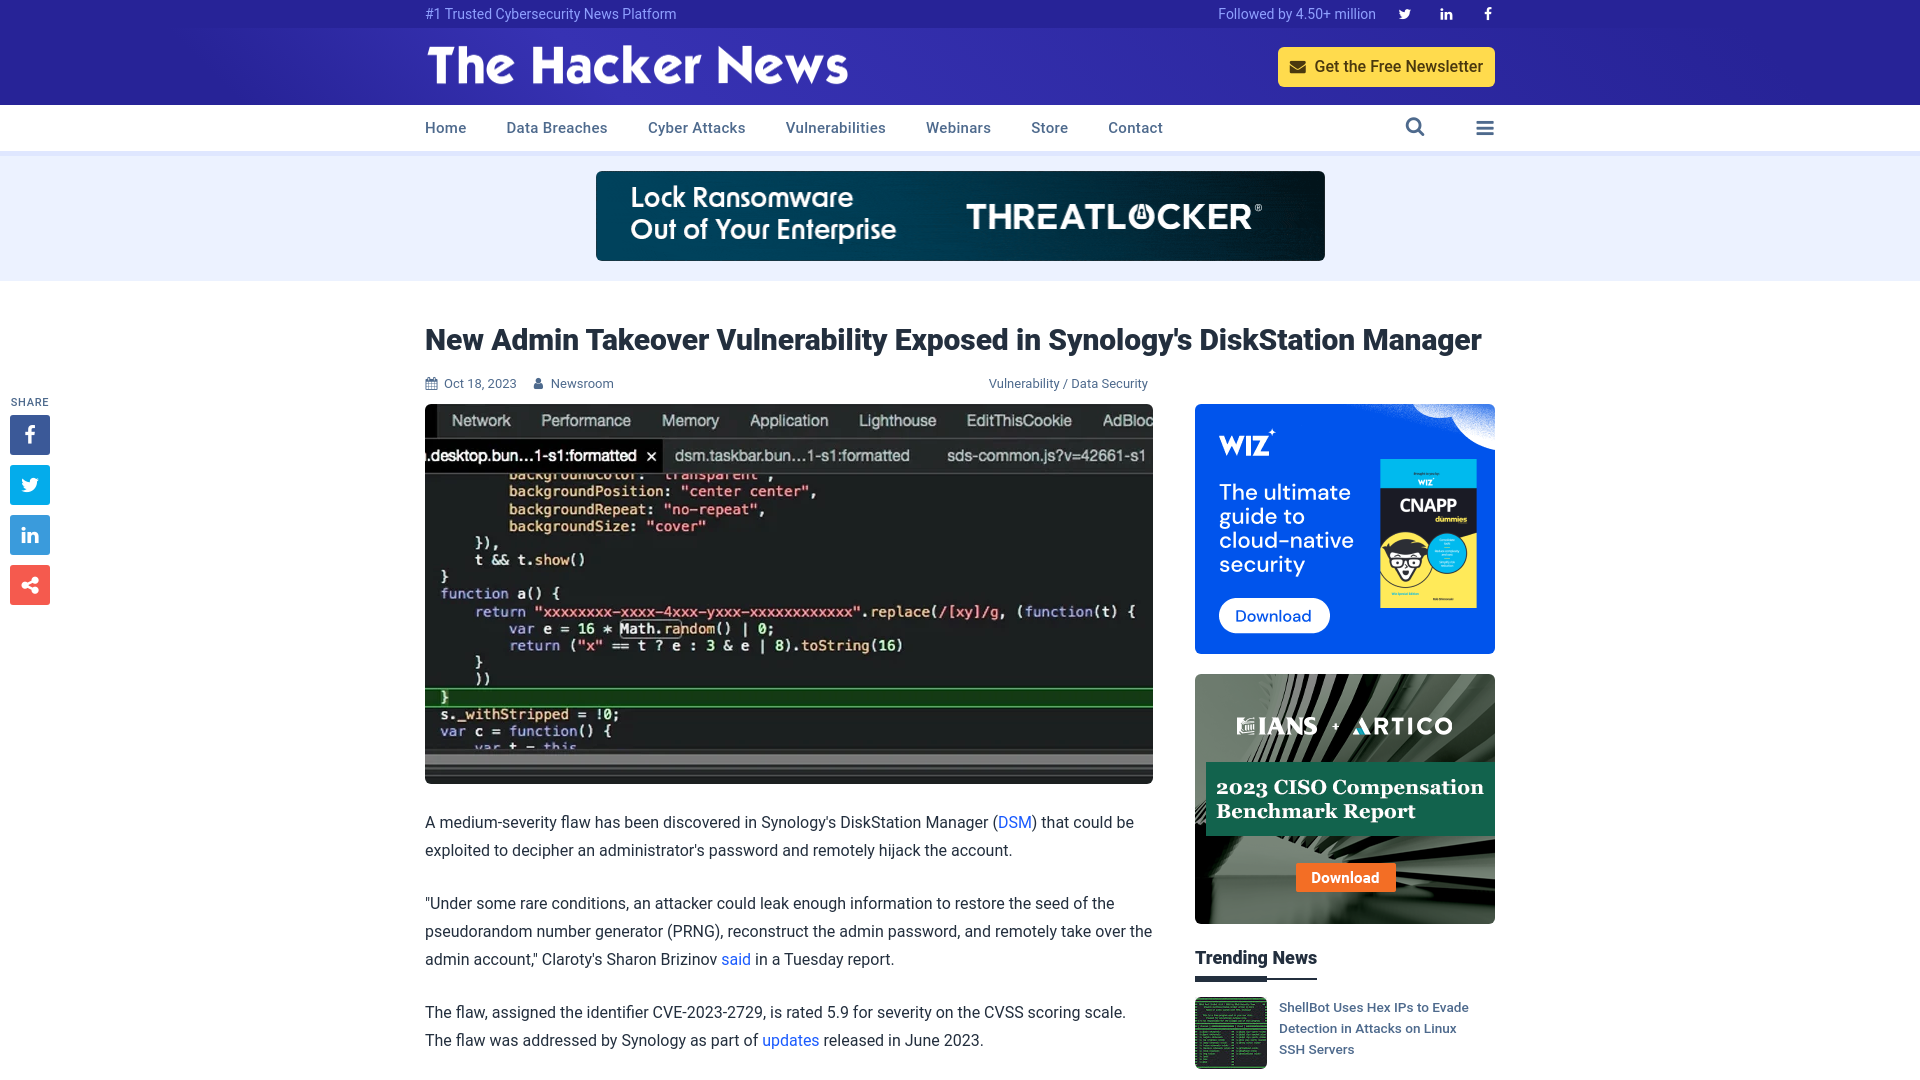This screenshot has height=1080, width=1920.
Task: Click the LinkedIn share icon
Action: pyautogui.click(x=29, y=534)
